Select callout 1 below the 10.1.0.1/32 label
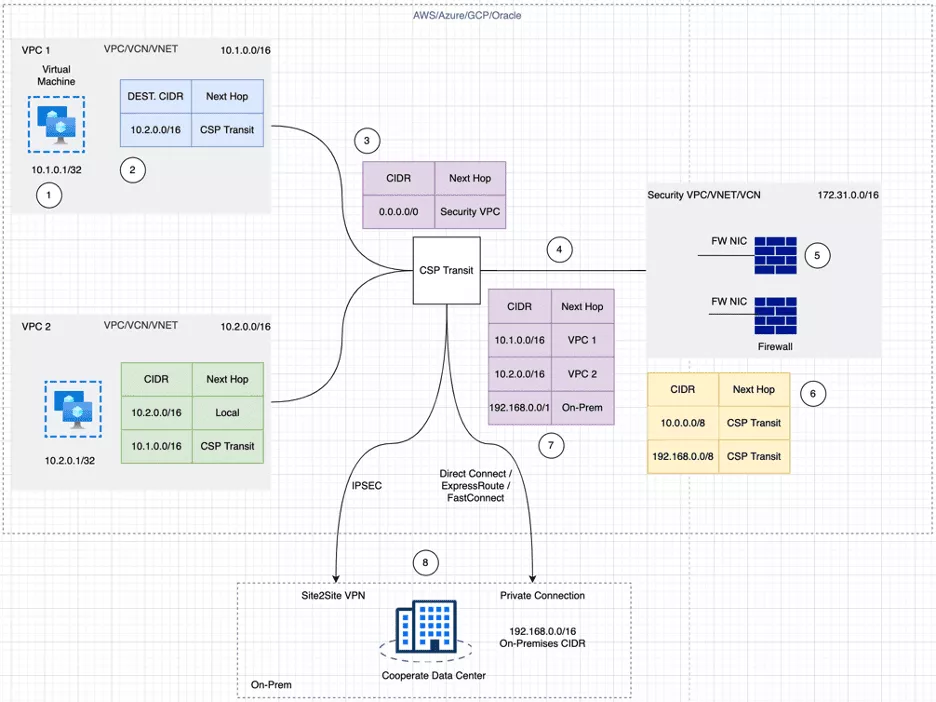Viewport: 936px width, 702px height. [49, 195]
